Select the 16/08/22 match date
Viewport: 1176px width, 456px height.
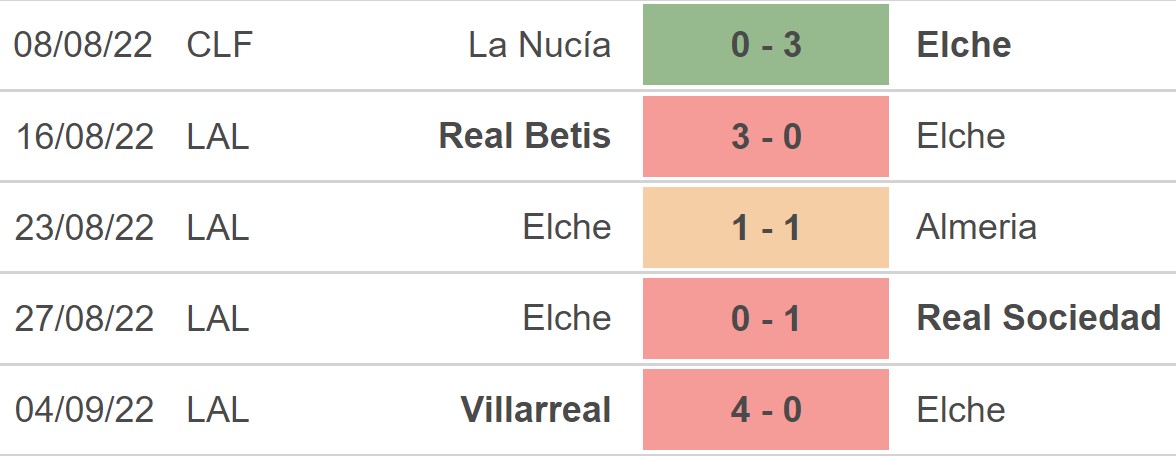click(84, 136)
